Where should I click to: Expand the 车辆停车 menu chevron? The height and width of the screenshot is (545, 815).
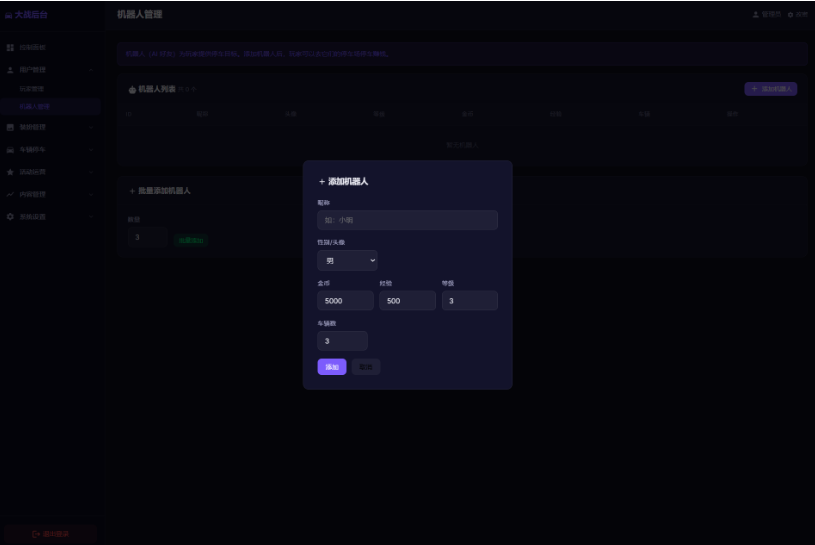tap(91, 150)
